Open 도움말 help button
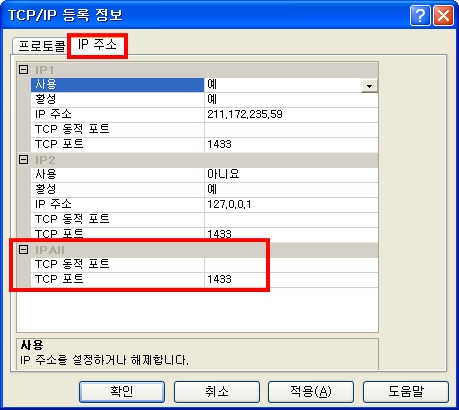 406,391
